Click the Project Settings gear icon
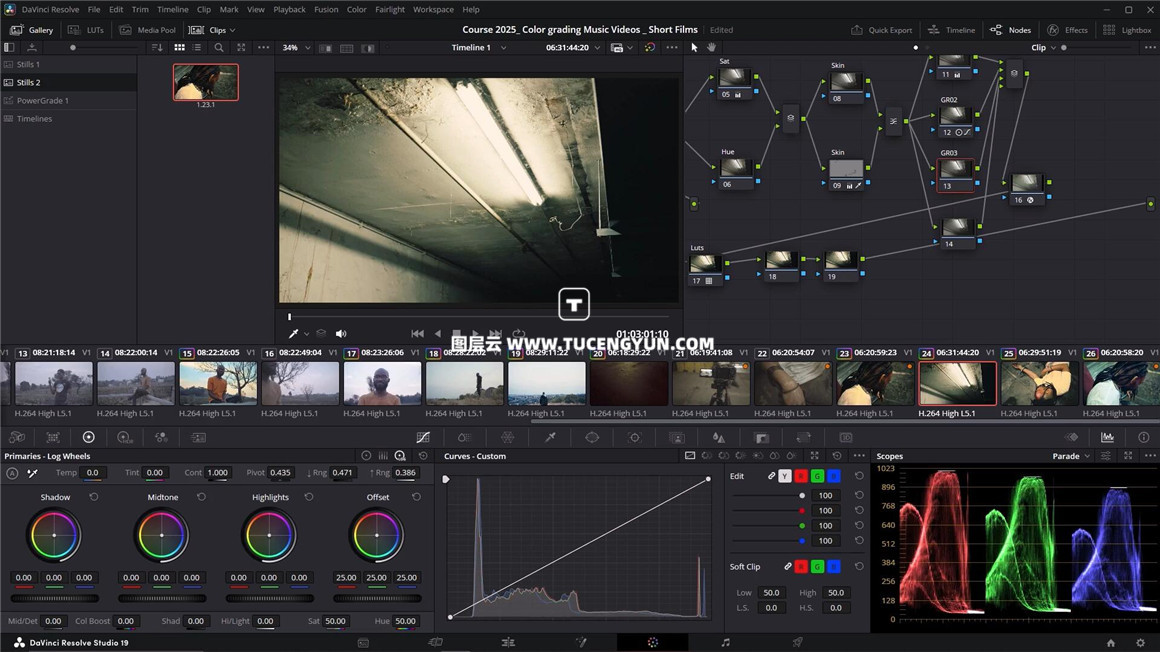Screen dimensions: 1160x652 [1140, 643]
